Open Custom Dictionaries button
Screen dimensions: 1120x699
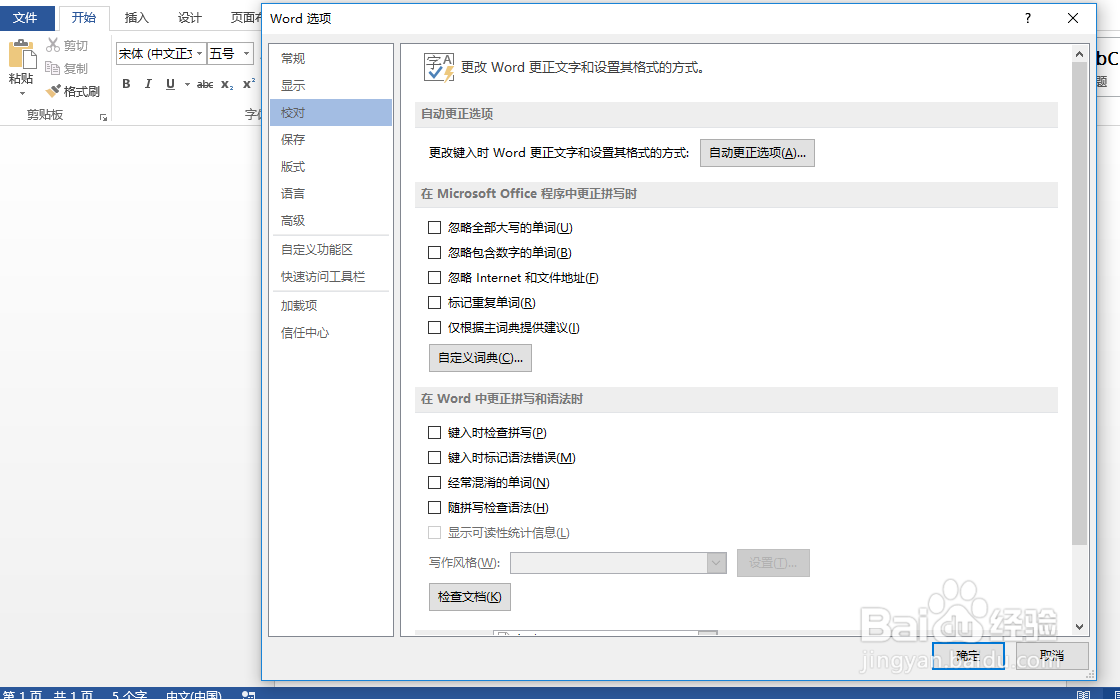(480, 358)
